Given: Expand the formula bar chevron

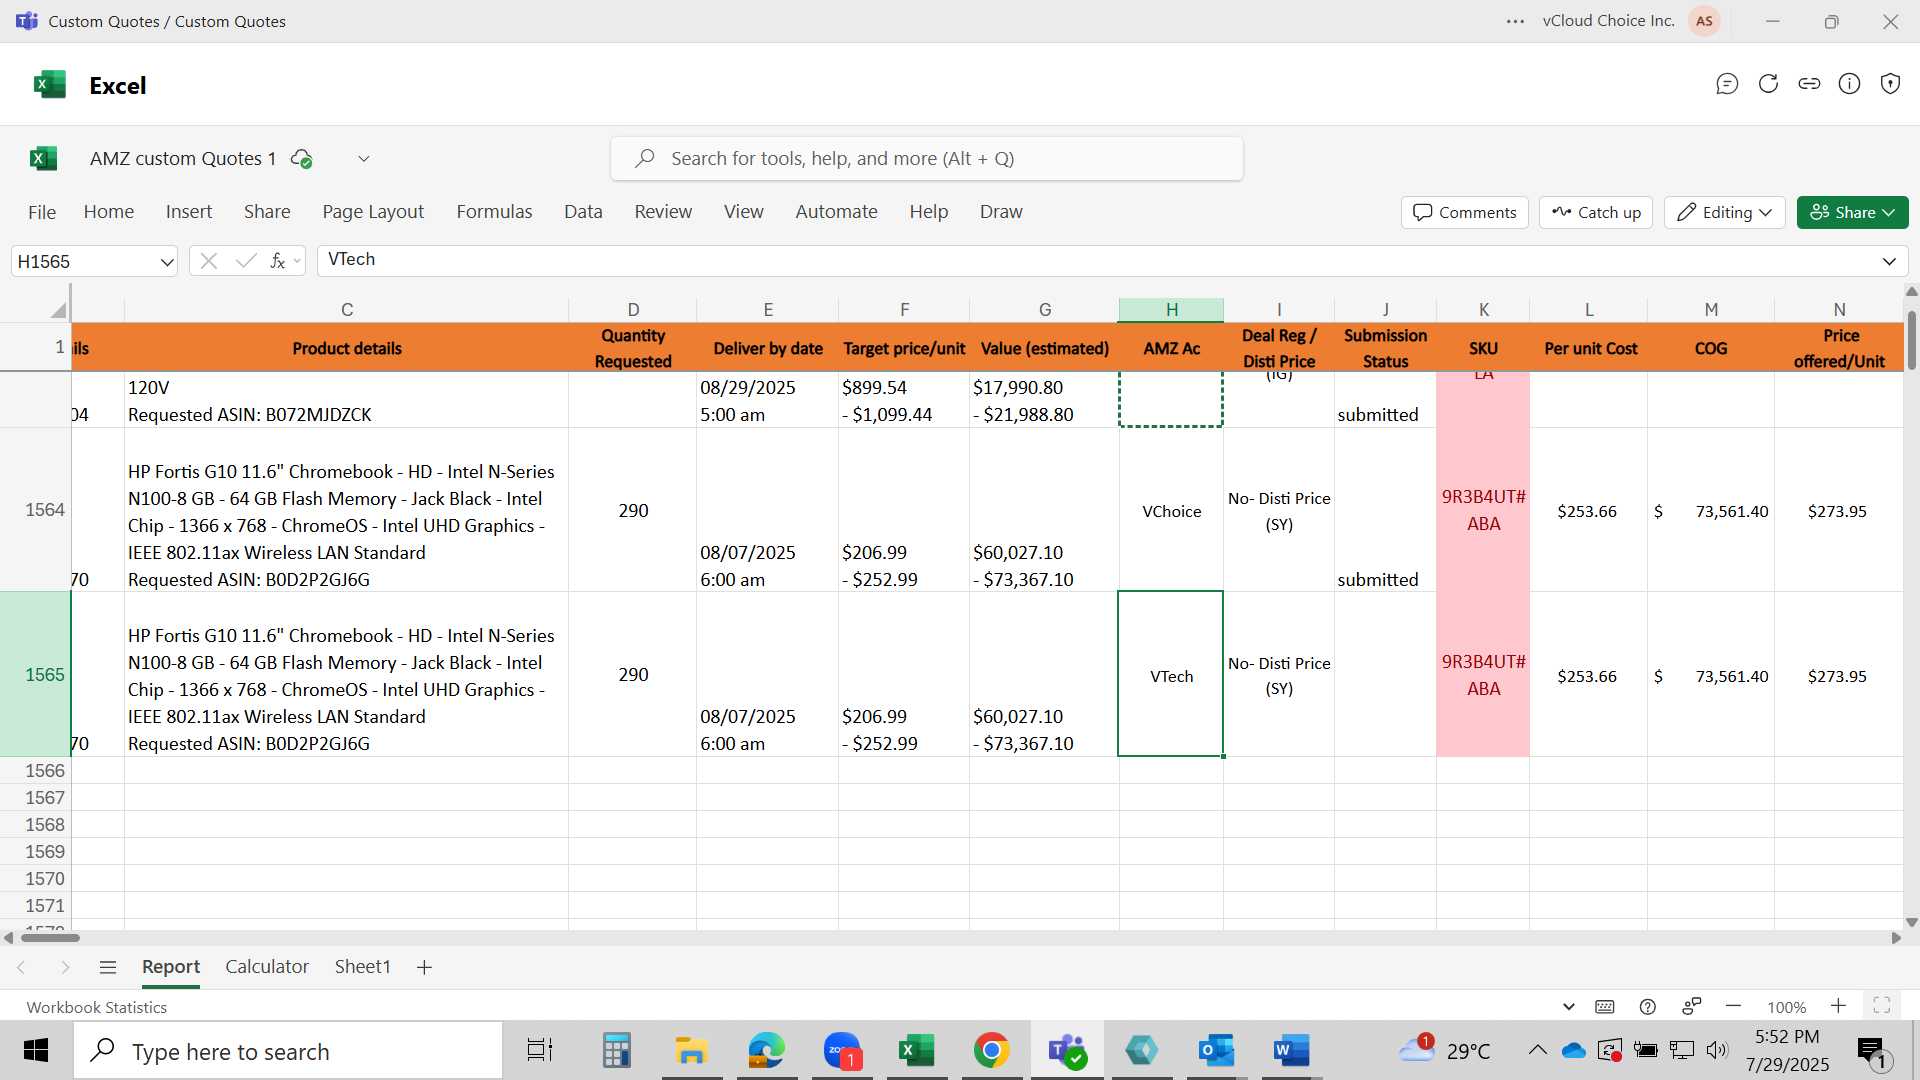Looking at the screenshot, I should pyautogui.click(x=1889, y=262).
